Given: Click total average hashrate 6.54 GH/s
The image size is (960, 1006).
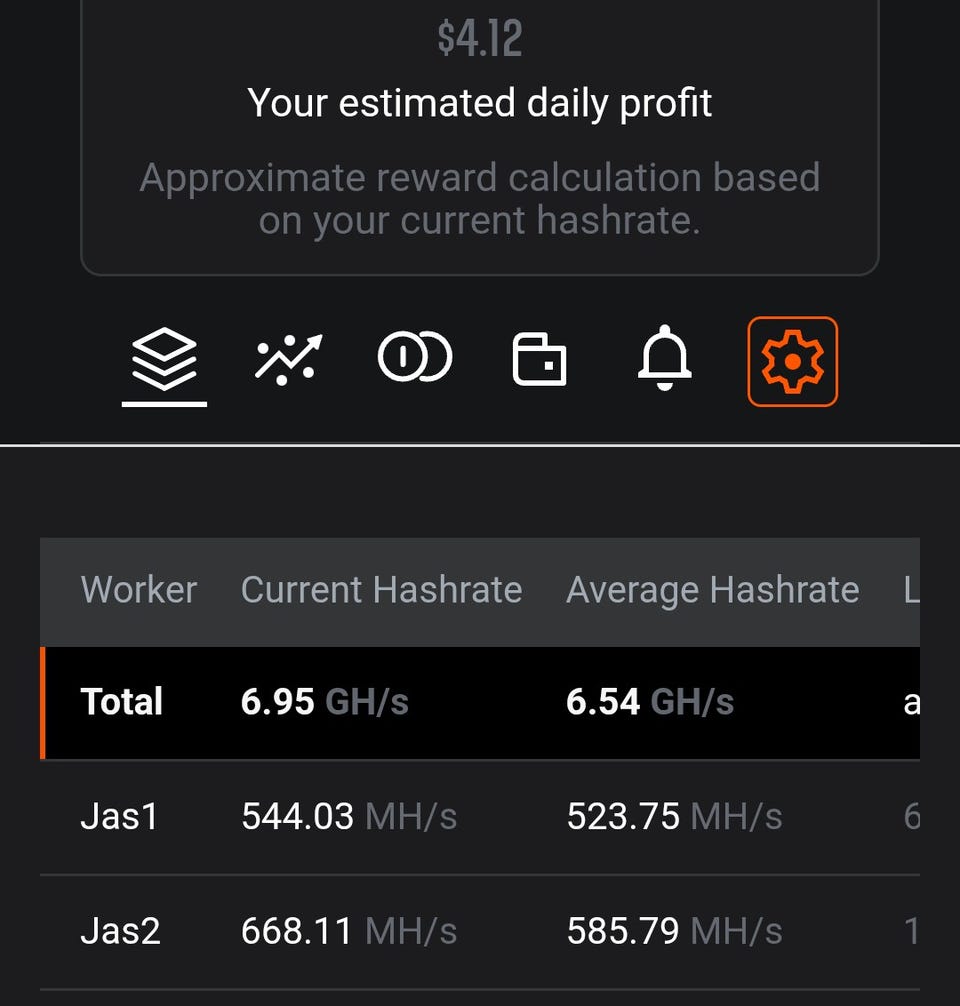Looking at the screenshot, I should point(650,702).
